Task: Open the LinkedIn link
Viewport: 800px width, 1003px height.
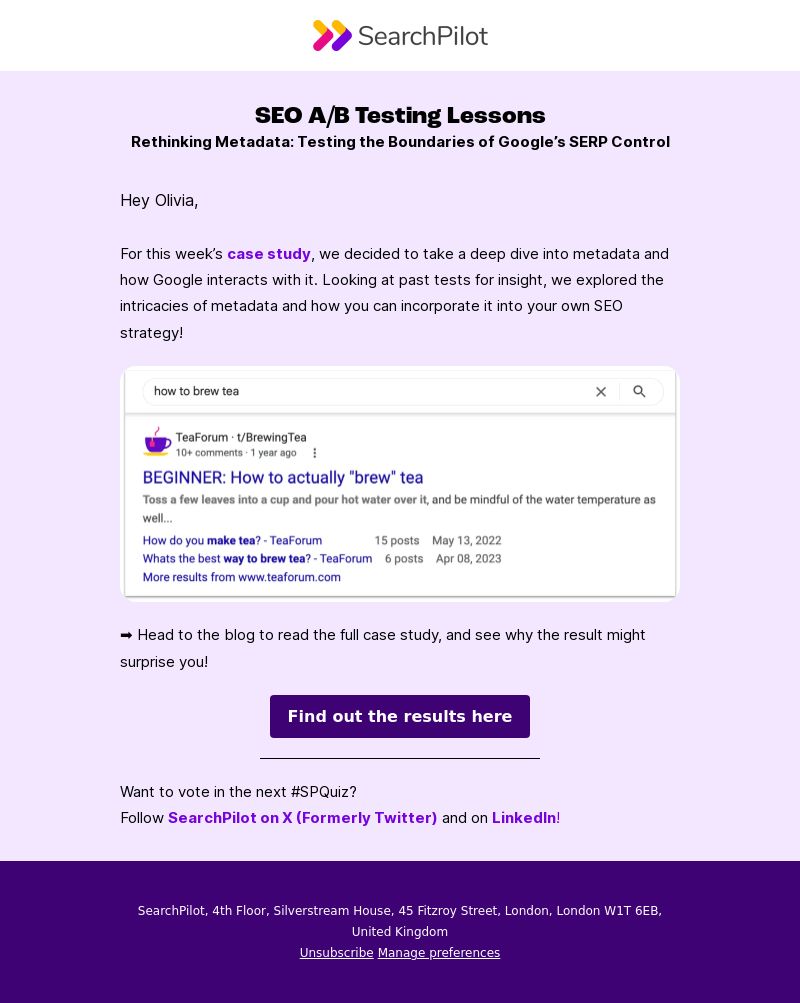Action: click(524, 817)
